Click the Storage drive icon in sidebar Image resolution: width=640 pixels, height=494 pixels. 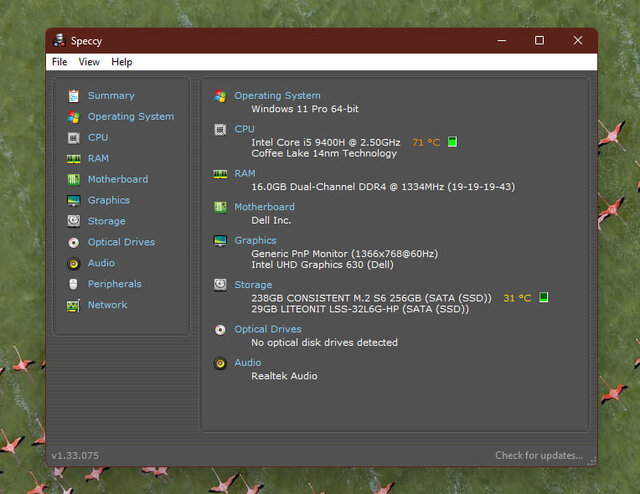pyautogui.click(x=73, y=221)
